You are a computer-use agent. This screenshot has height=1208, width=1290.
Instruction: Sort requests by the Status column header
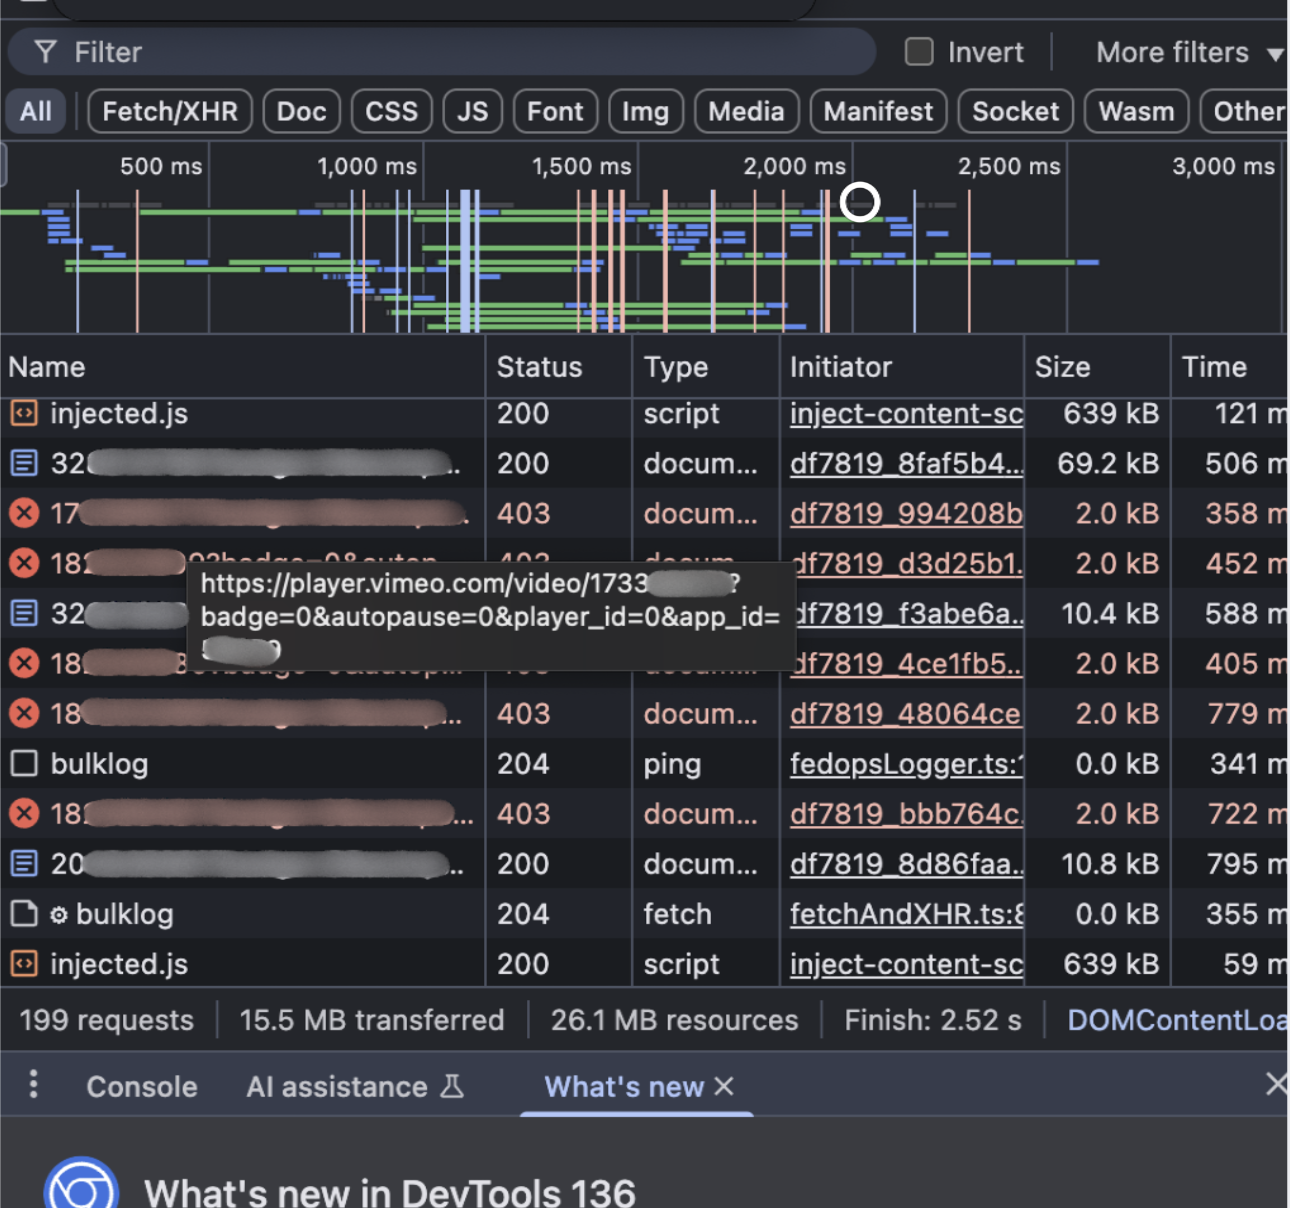539,367
